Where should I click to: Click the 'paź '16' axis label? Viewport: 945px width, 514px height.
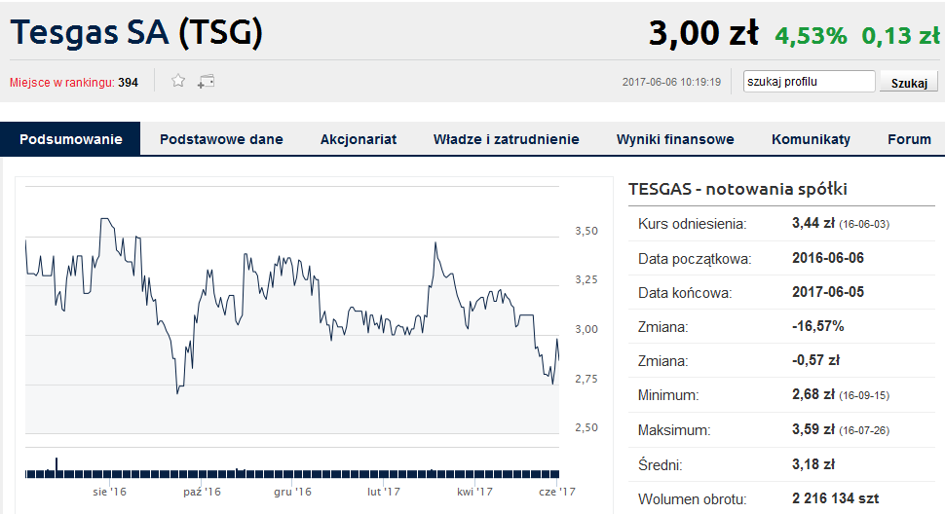(x=201, y=492)
